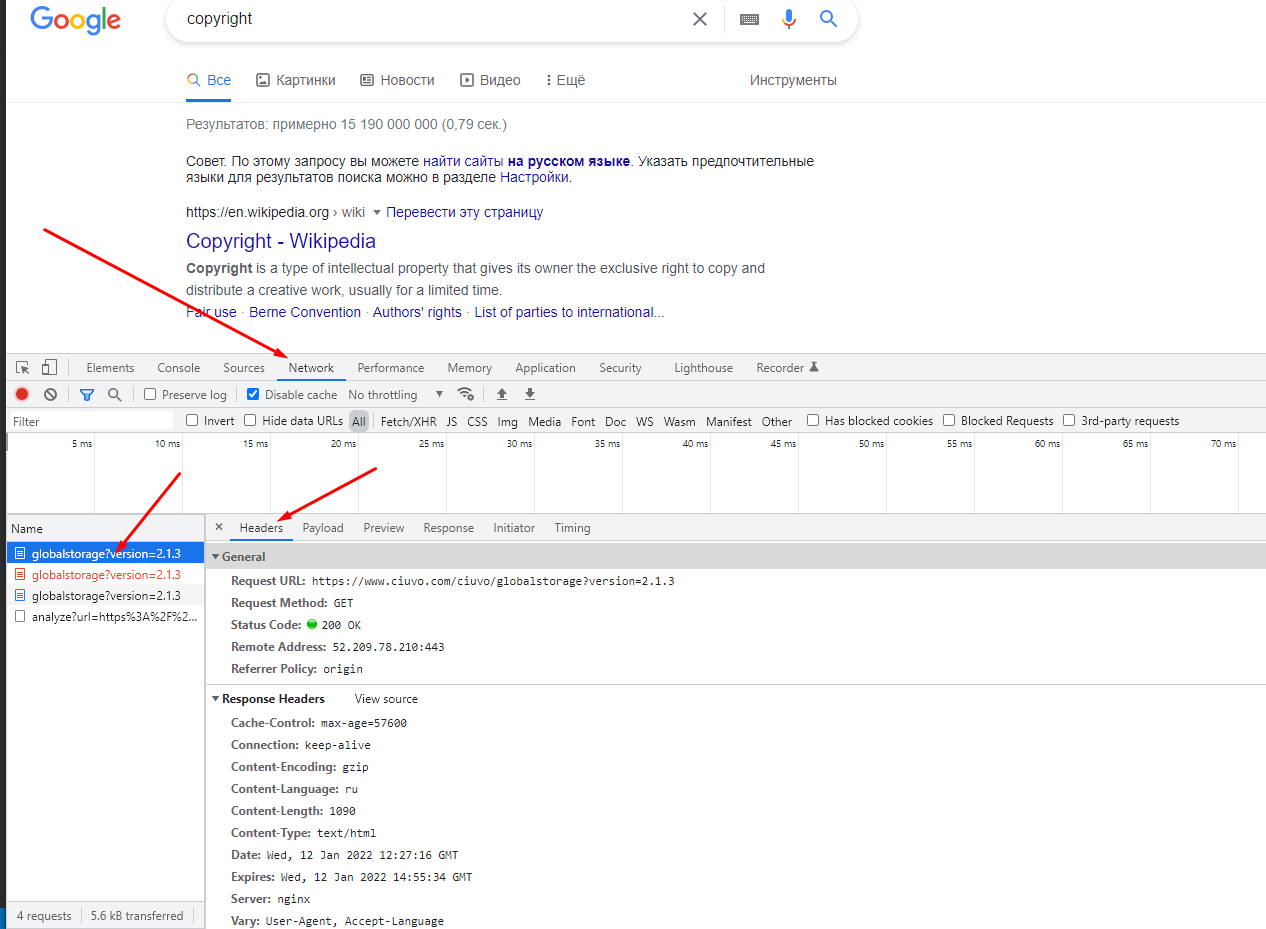This screenshot has height=929, width=1266.
Task: Open network conditions settings icon
Action: pyautogui.click(x=465, y=395)
